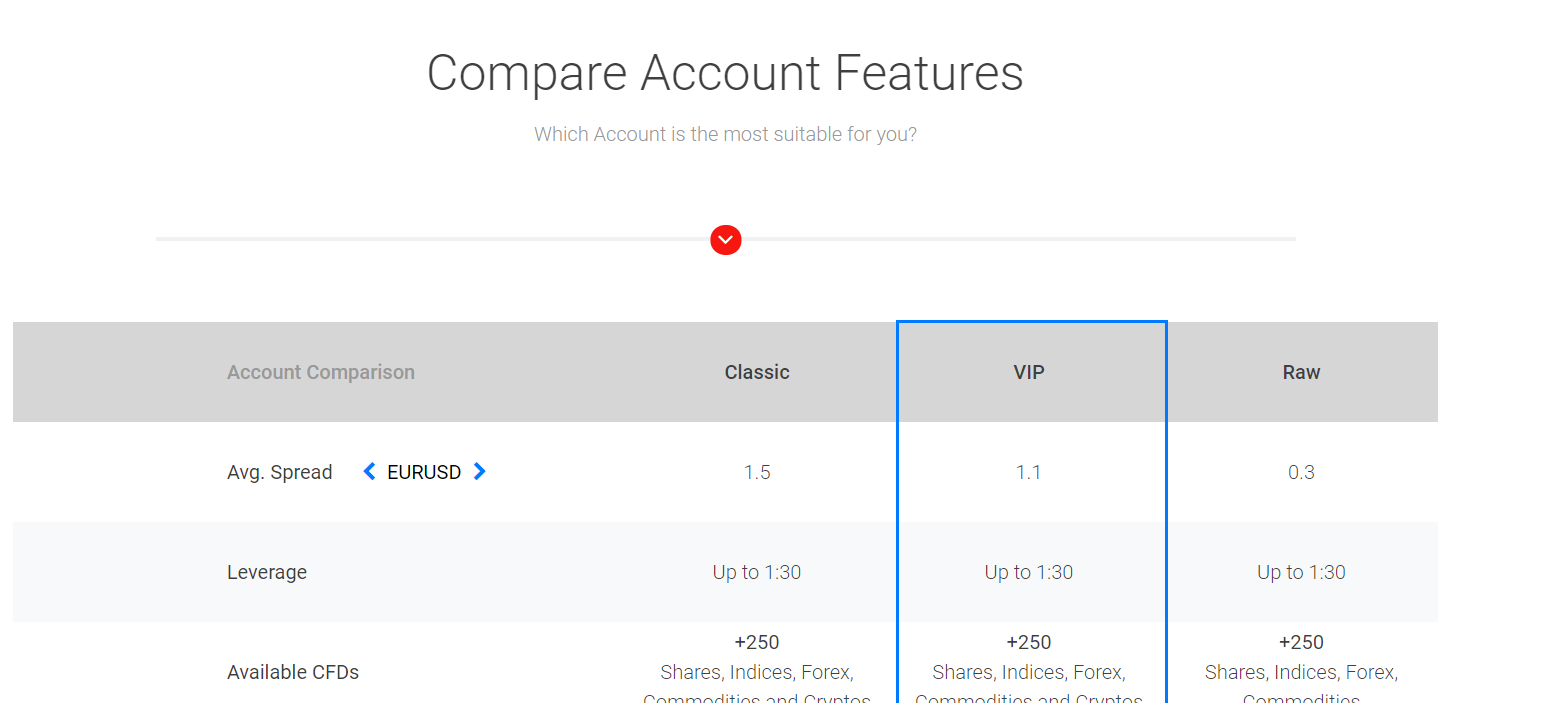Screen dimensions: 1547x703
Task: Click the VIP '+250' available CFDs value
Action: [x=1028, y=642]
